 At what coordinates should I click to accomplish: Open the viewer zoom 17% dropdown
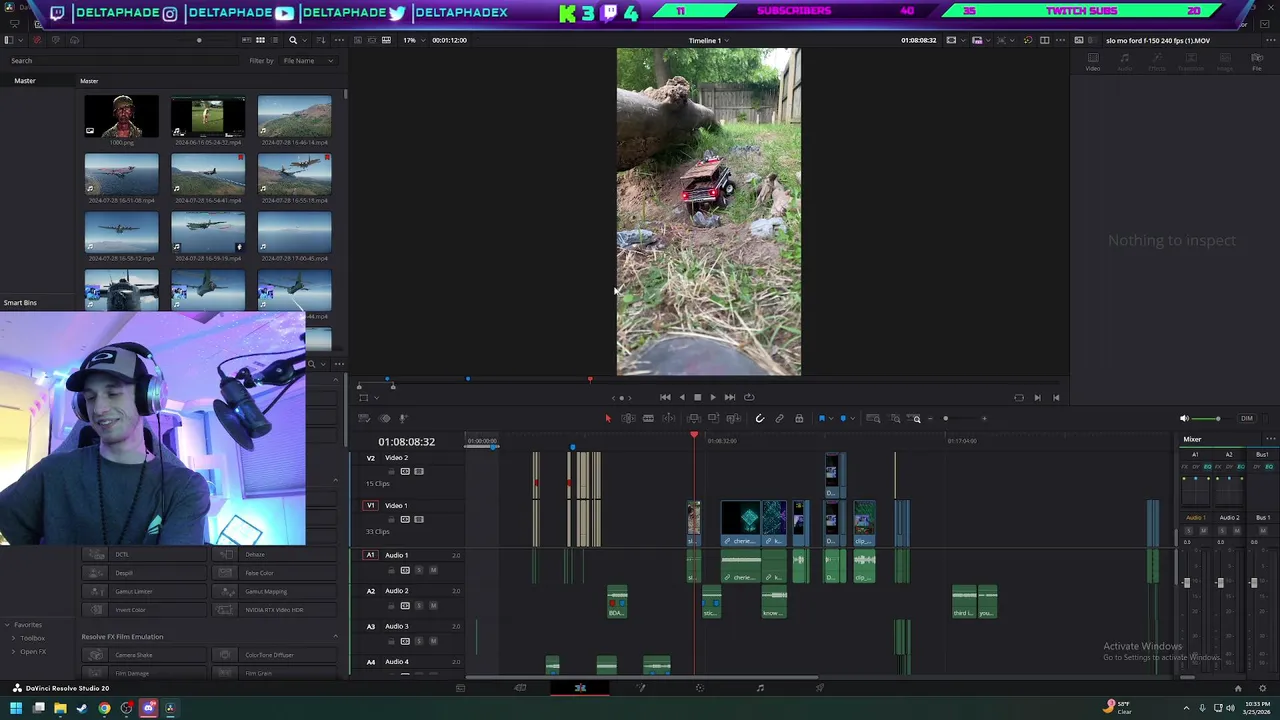click(412, 40)
